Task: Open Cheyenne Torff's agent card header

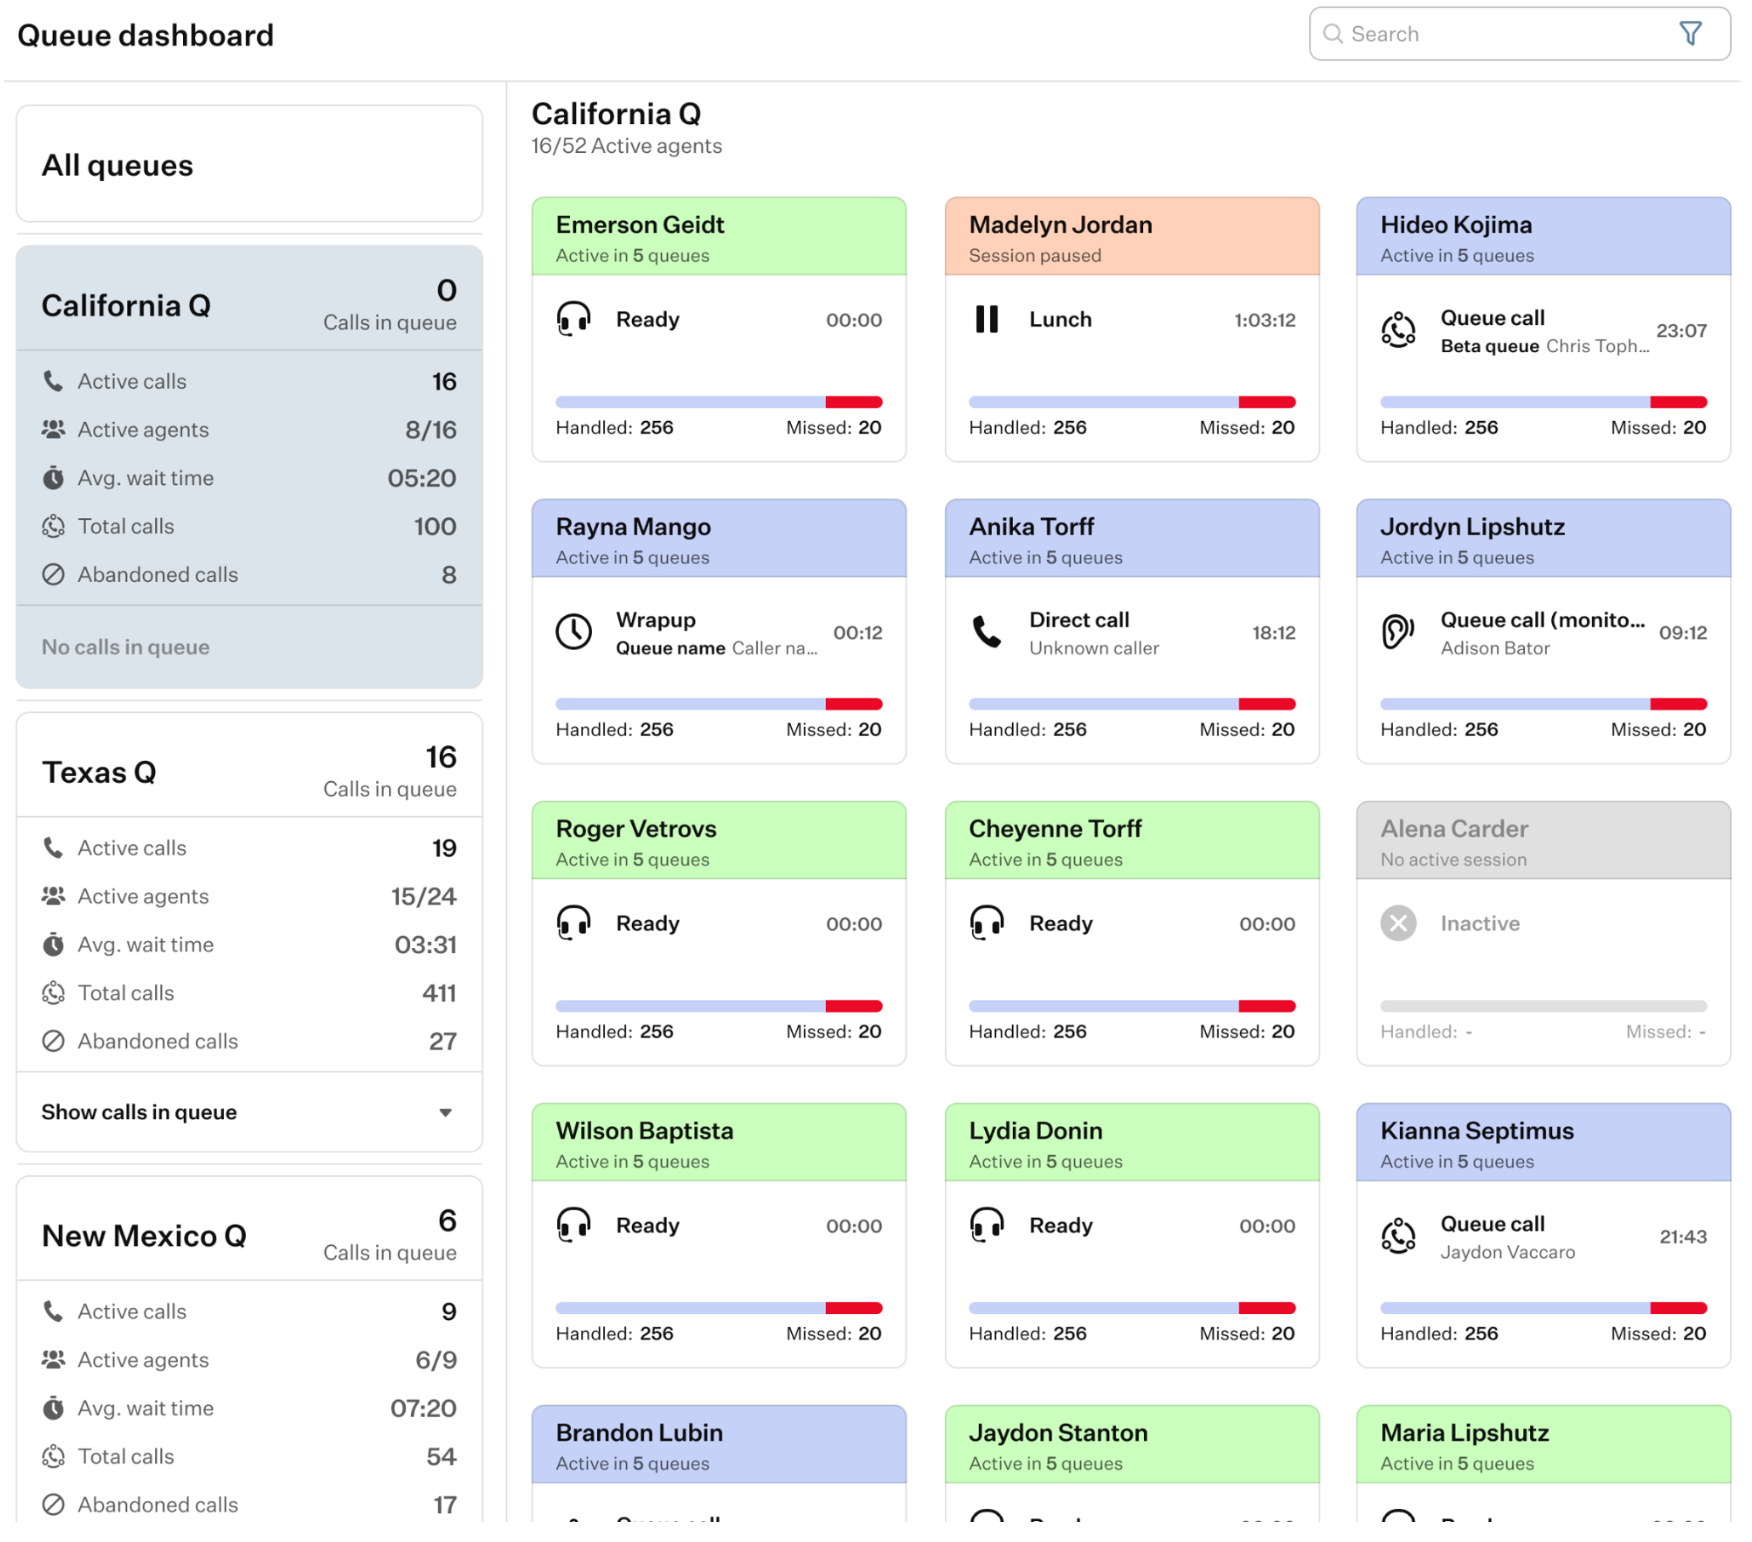Action: (1131, 842)
